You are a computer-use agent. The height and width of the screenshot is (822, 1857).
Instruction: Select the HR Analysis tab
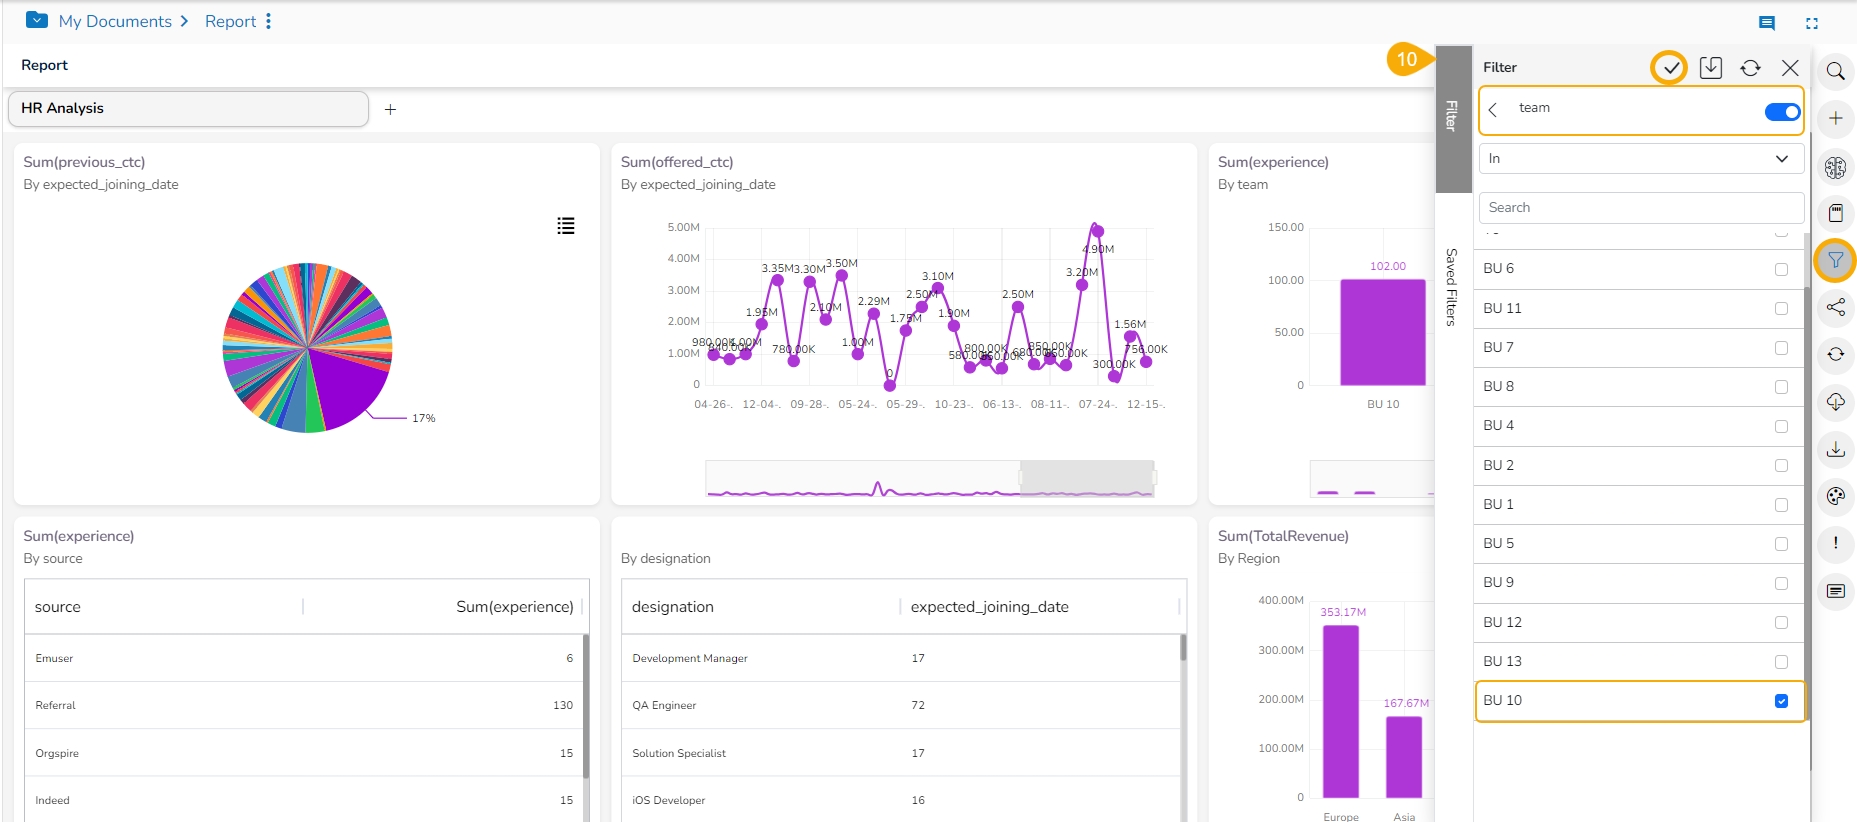[188, 109]
